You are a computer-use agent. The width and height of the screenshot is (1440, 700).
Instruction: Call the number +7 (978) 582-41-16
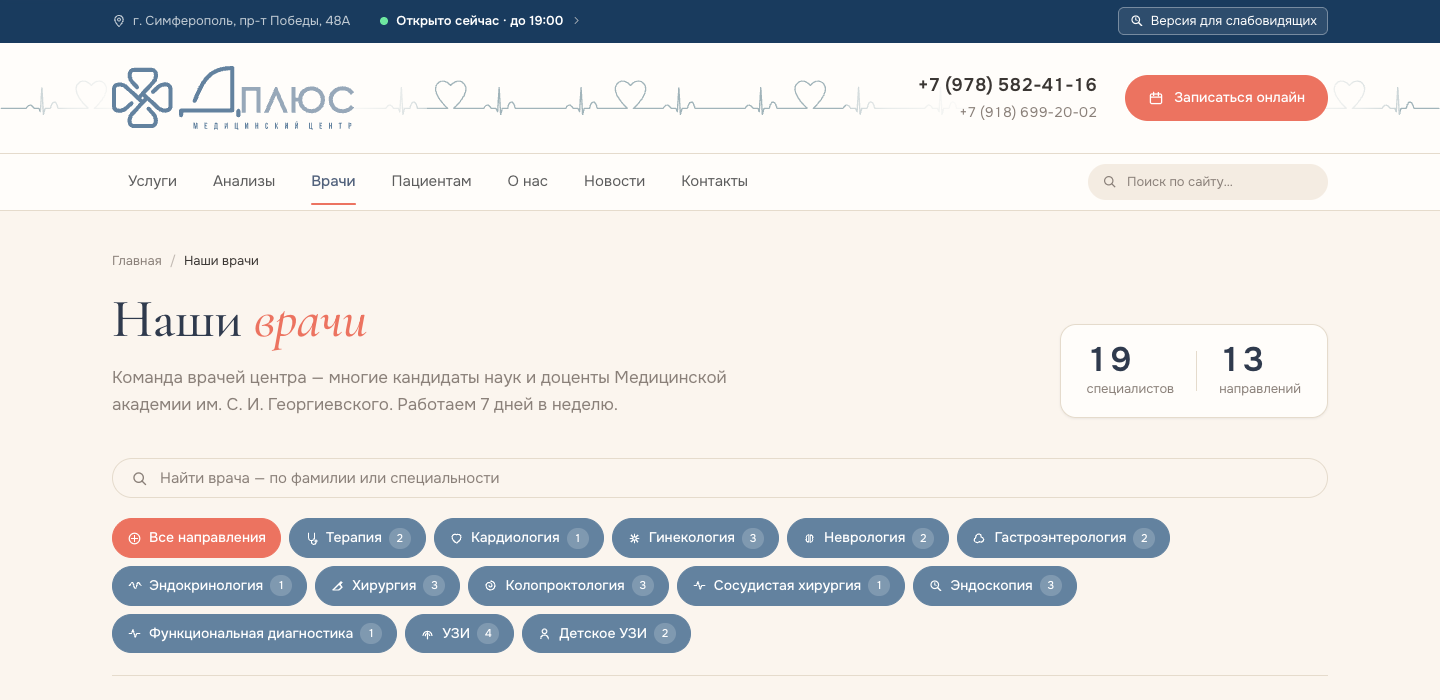[x=1007, y=85]
